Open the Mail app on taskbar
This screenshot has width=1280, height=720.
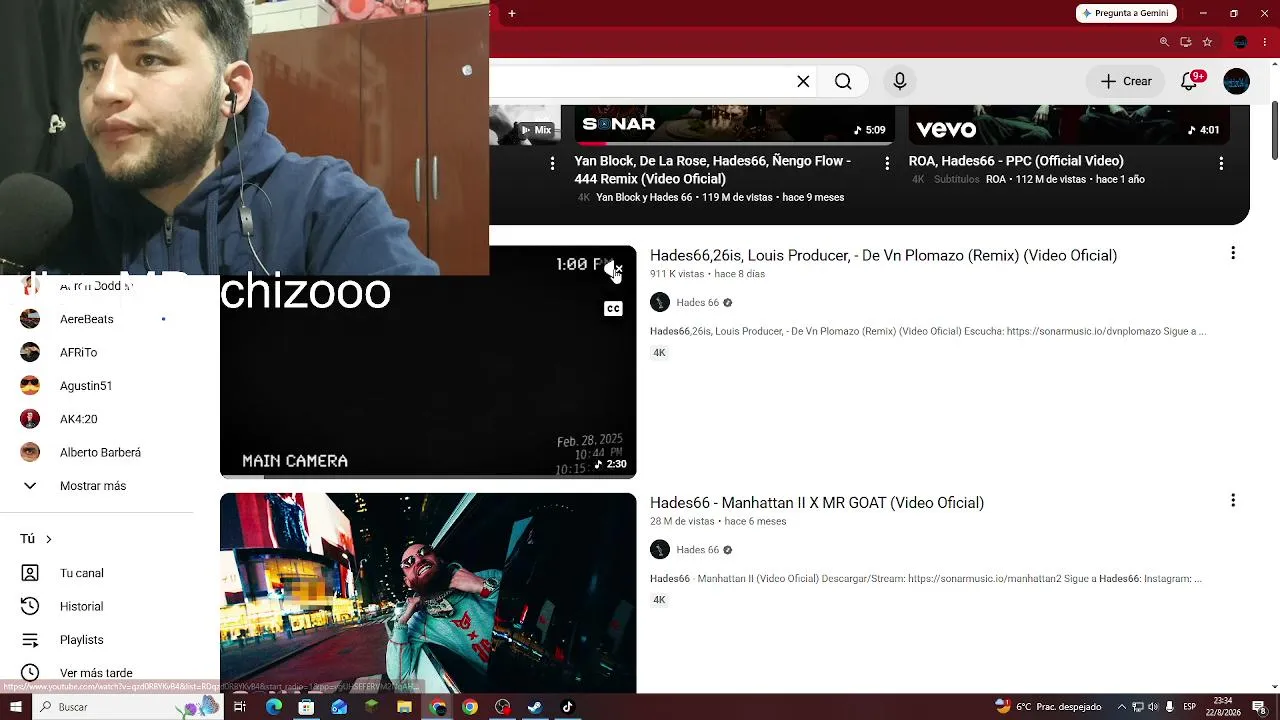tap(339, 707)
